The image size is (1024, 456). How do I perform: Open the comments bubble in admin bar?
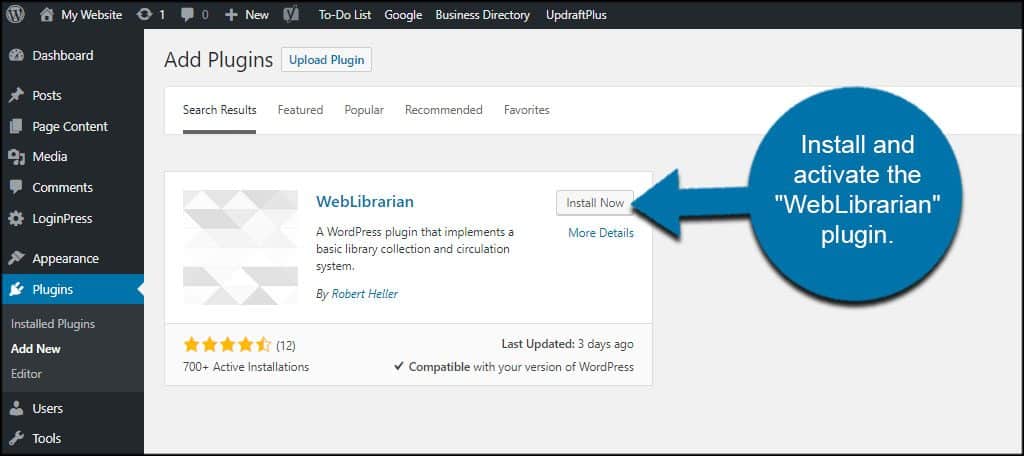(x=187, y=14)
